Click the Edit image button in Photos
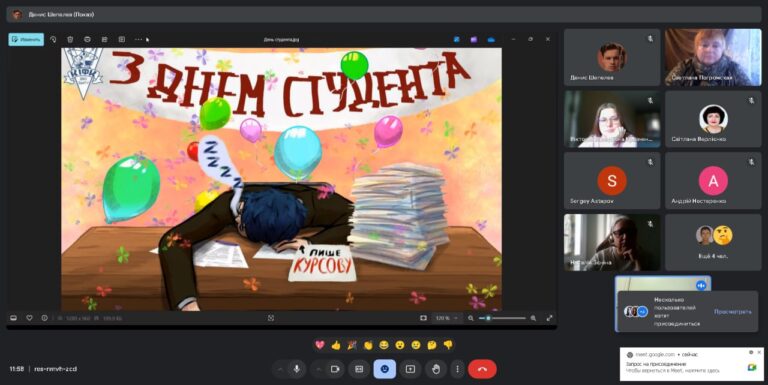The image size is (768, 385). pyautogui.click(x=26, y=39)
